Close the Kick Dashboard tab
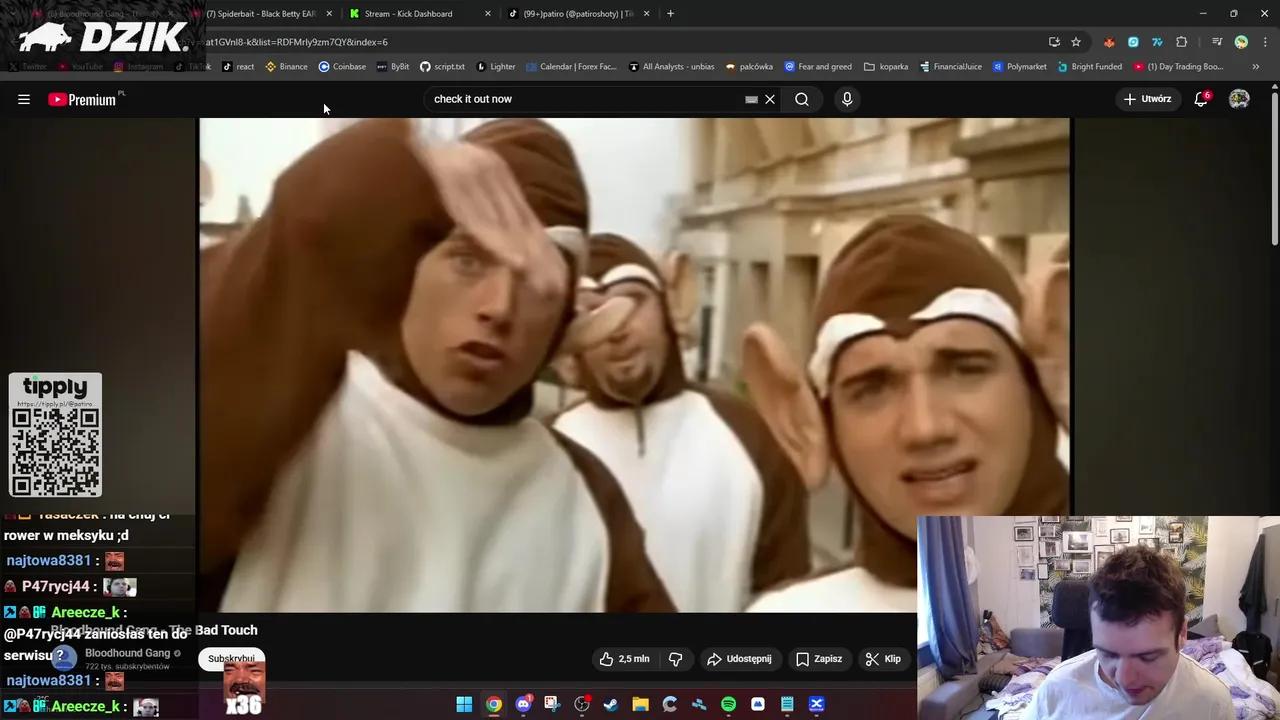 [488, 14]
